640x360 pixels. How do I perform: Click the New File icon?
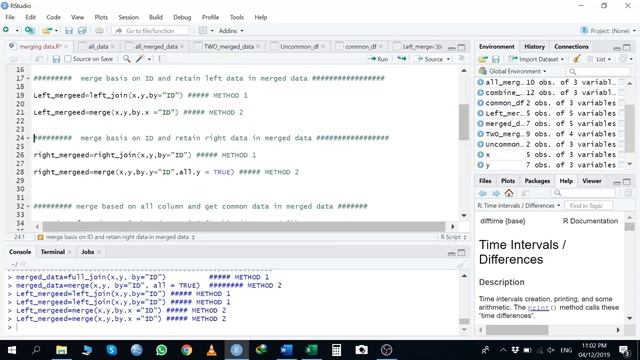(x=6, y=30)
